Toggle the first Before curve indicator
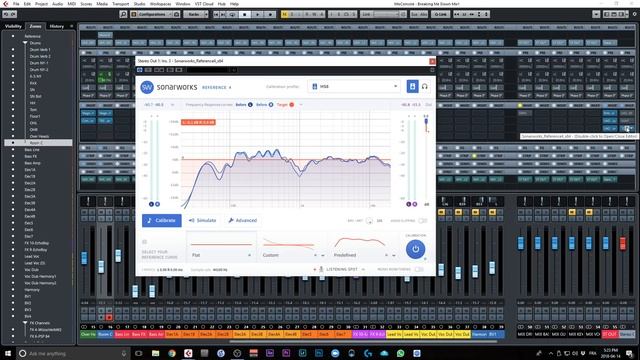The width and height of the screenshot is (640, 360). coord(250,105)
